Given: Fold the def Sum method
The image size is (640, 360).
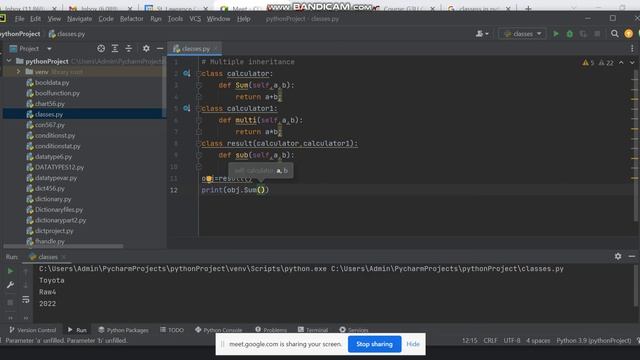Looking at the screenshot, I should 199,85.
